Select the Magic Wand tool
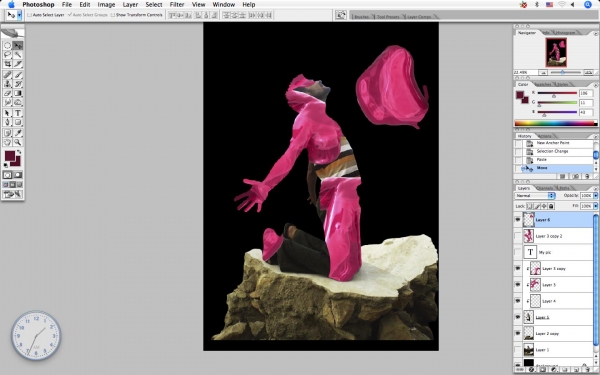 coord(18,55)
